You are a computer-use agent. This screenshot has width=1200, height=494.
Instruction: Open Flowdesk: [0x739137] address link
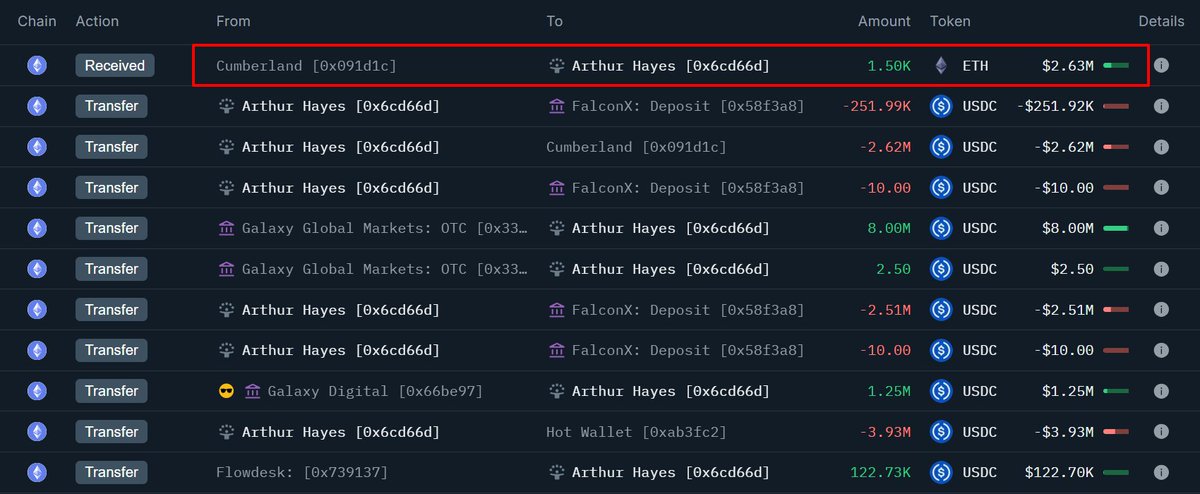click(301, 472)
